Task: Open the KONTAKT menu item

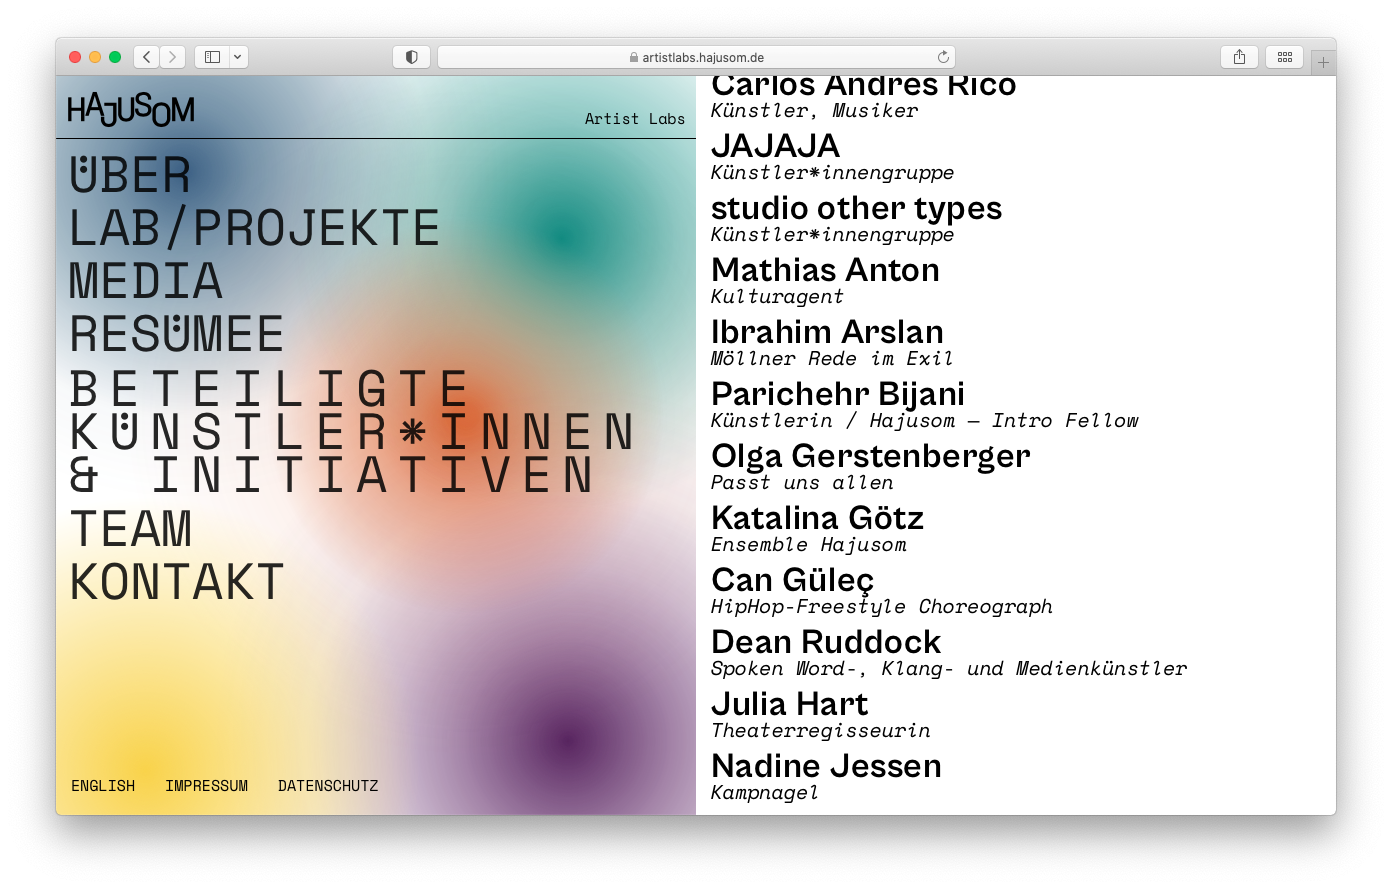Action: pyautogui.click(x=177, y=582)
